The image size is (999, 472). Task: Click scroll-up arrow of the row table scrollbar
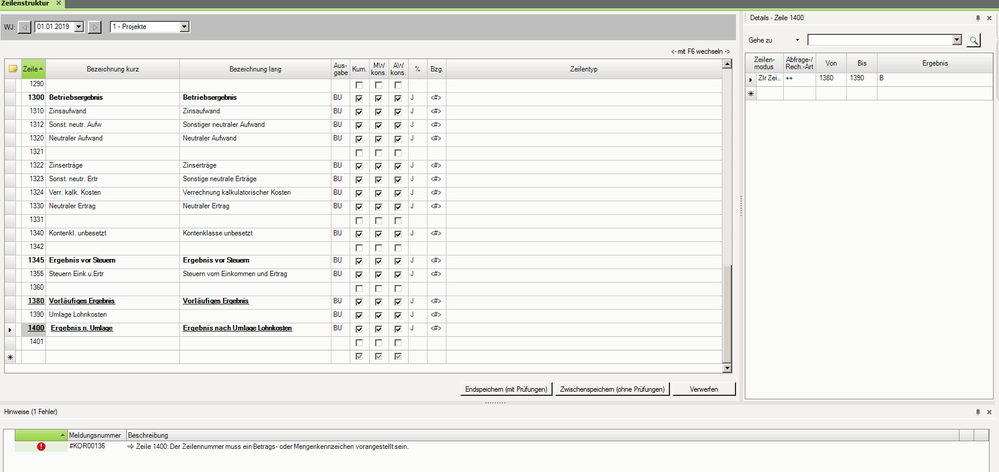727,64
